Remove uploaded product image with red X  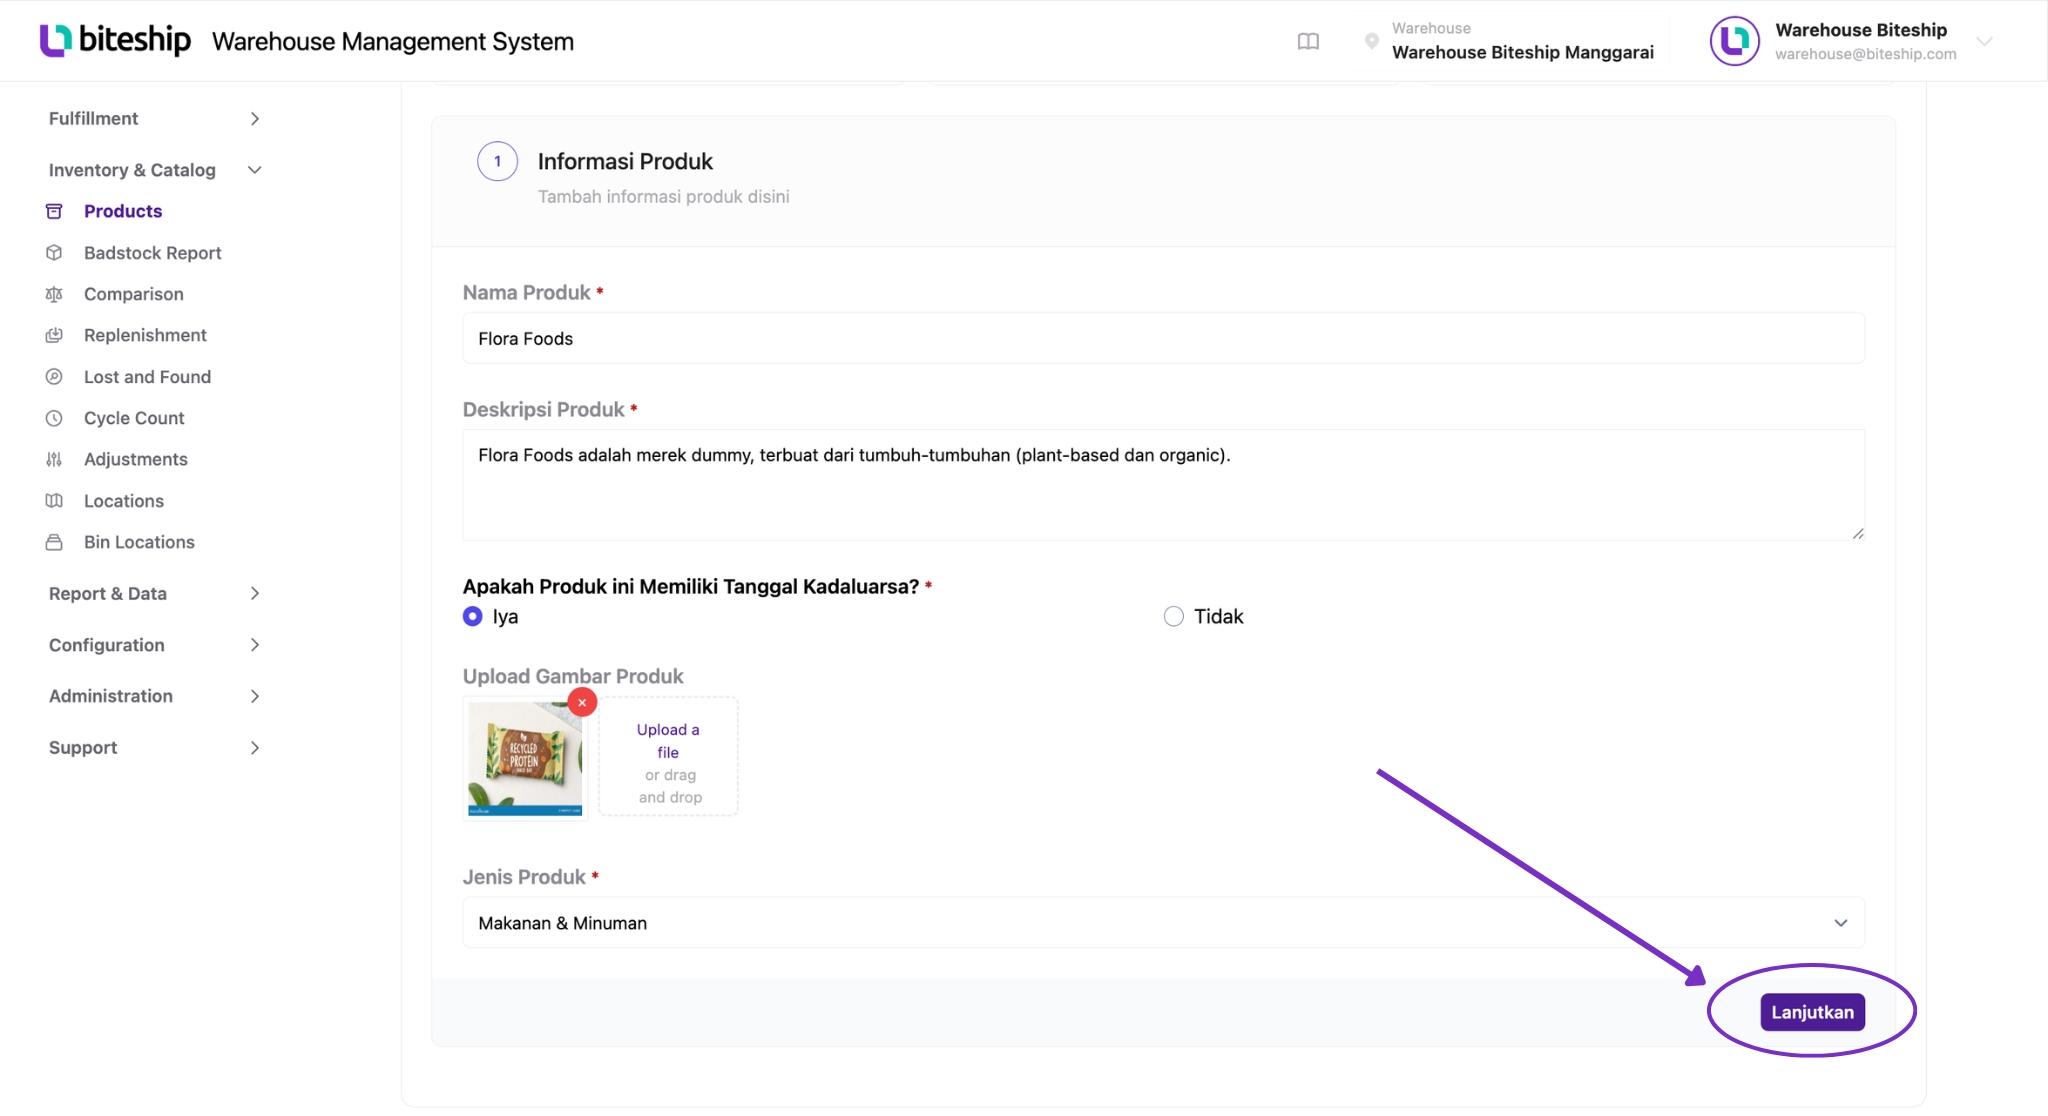point(582,702)
